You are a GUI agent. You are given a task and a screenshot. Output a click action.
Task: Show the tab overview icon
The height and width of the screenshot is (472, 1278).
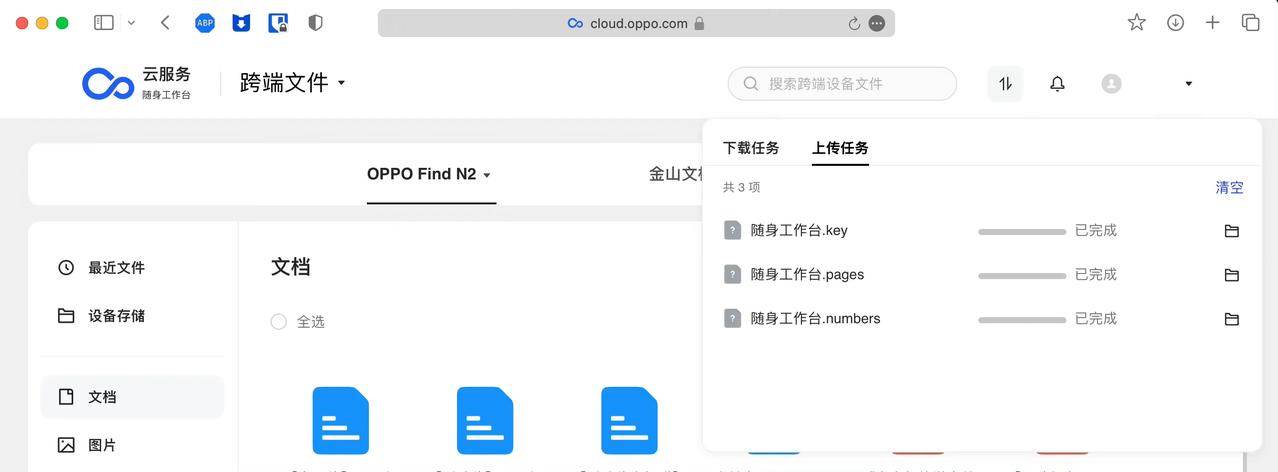tap(1250, 22)
